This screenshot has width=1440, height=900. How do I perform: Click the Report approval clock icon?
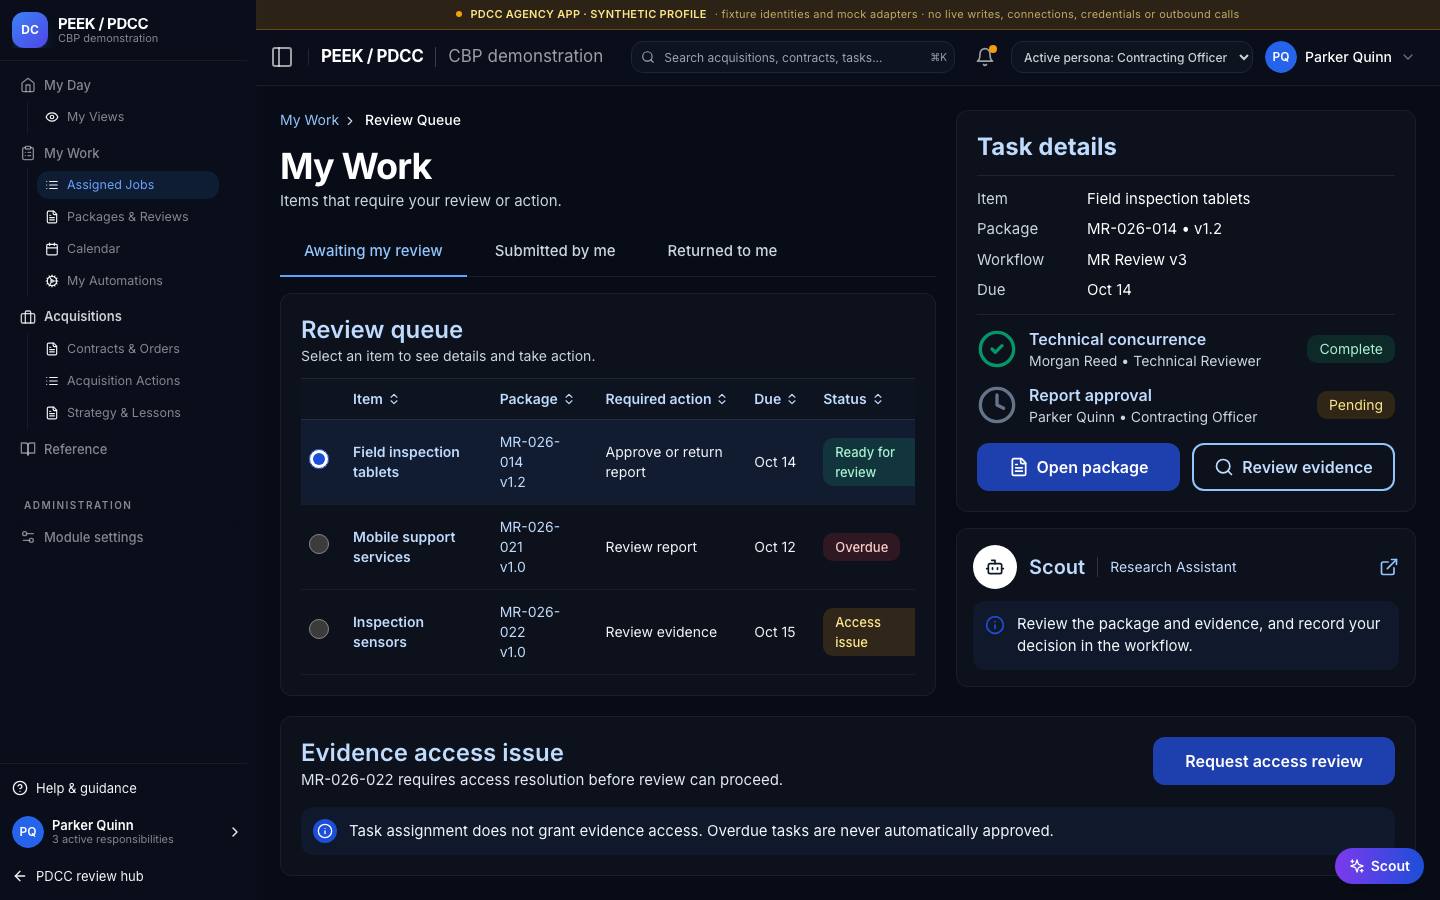pyautogui.click(x=996, y=405)
